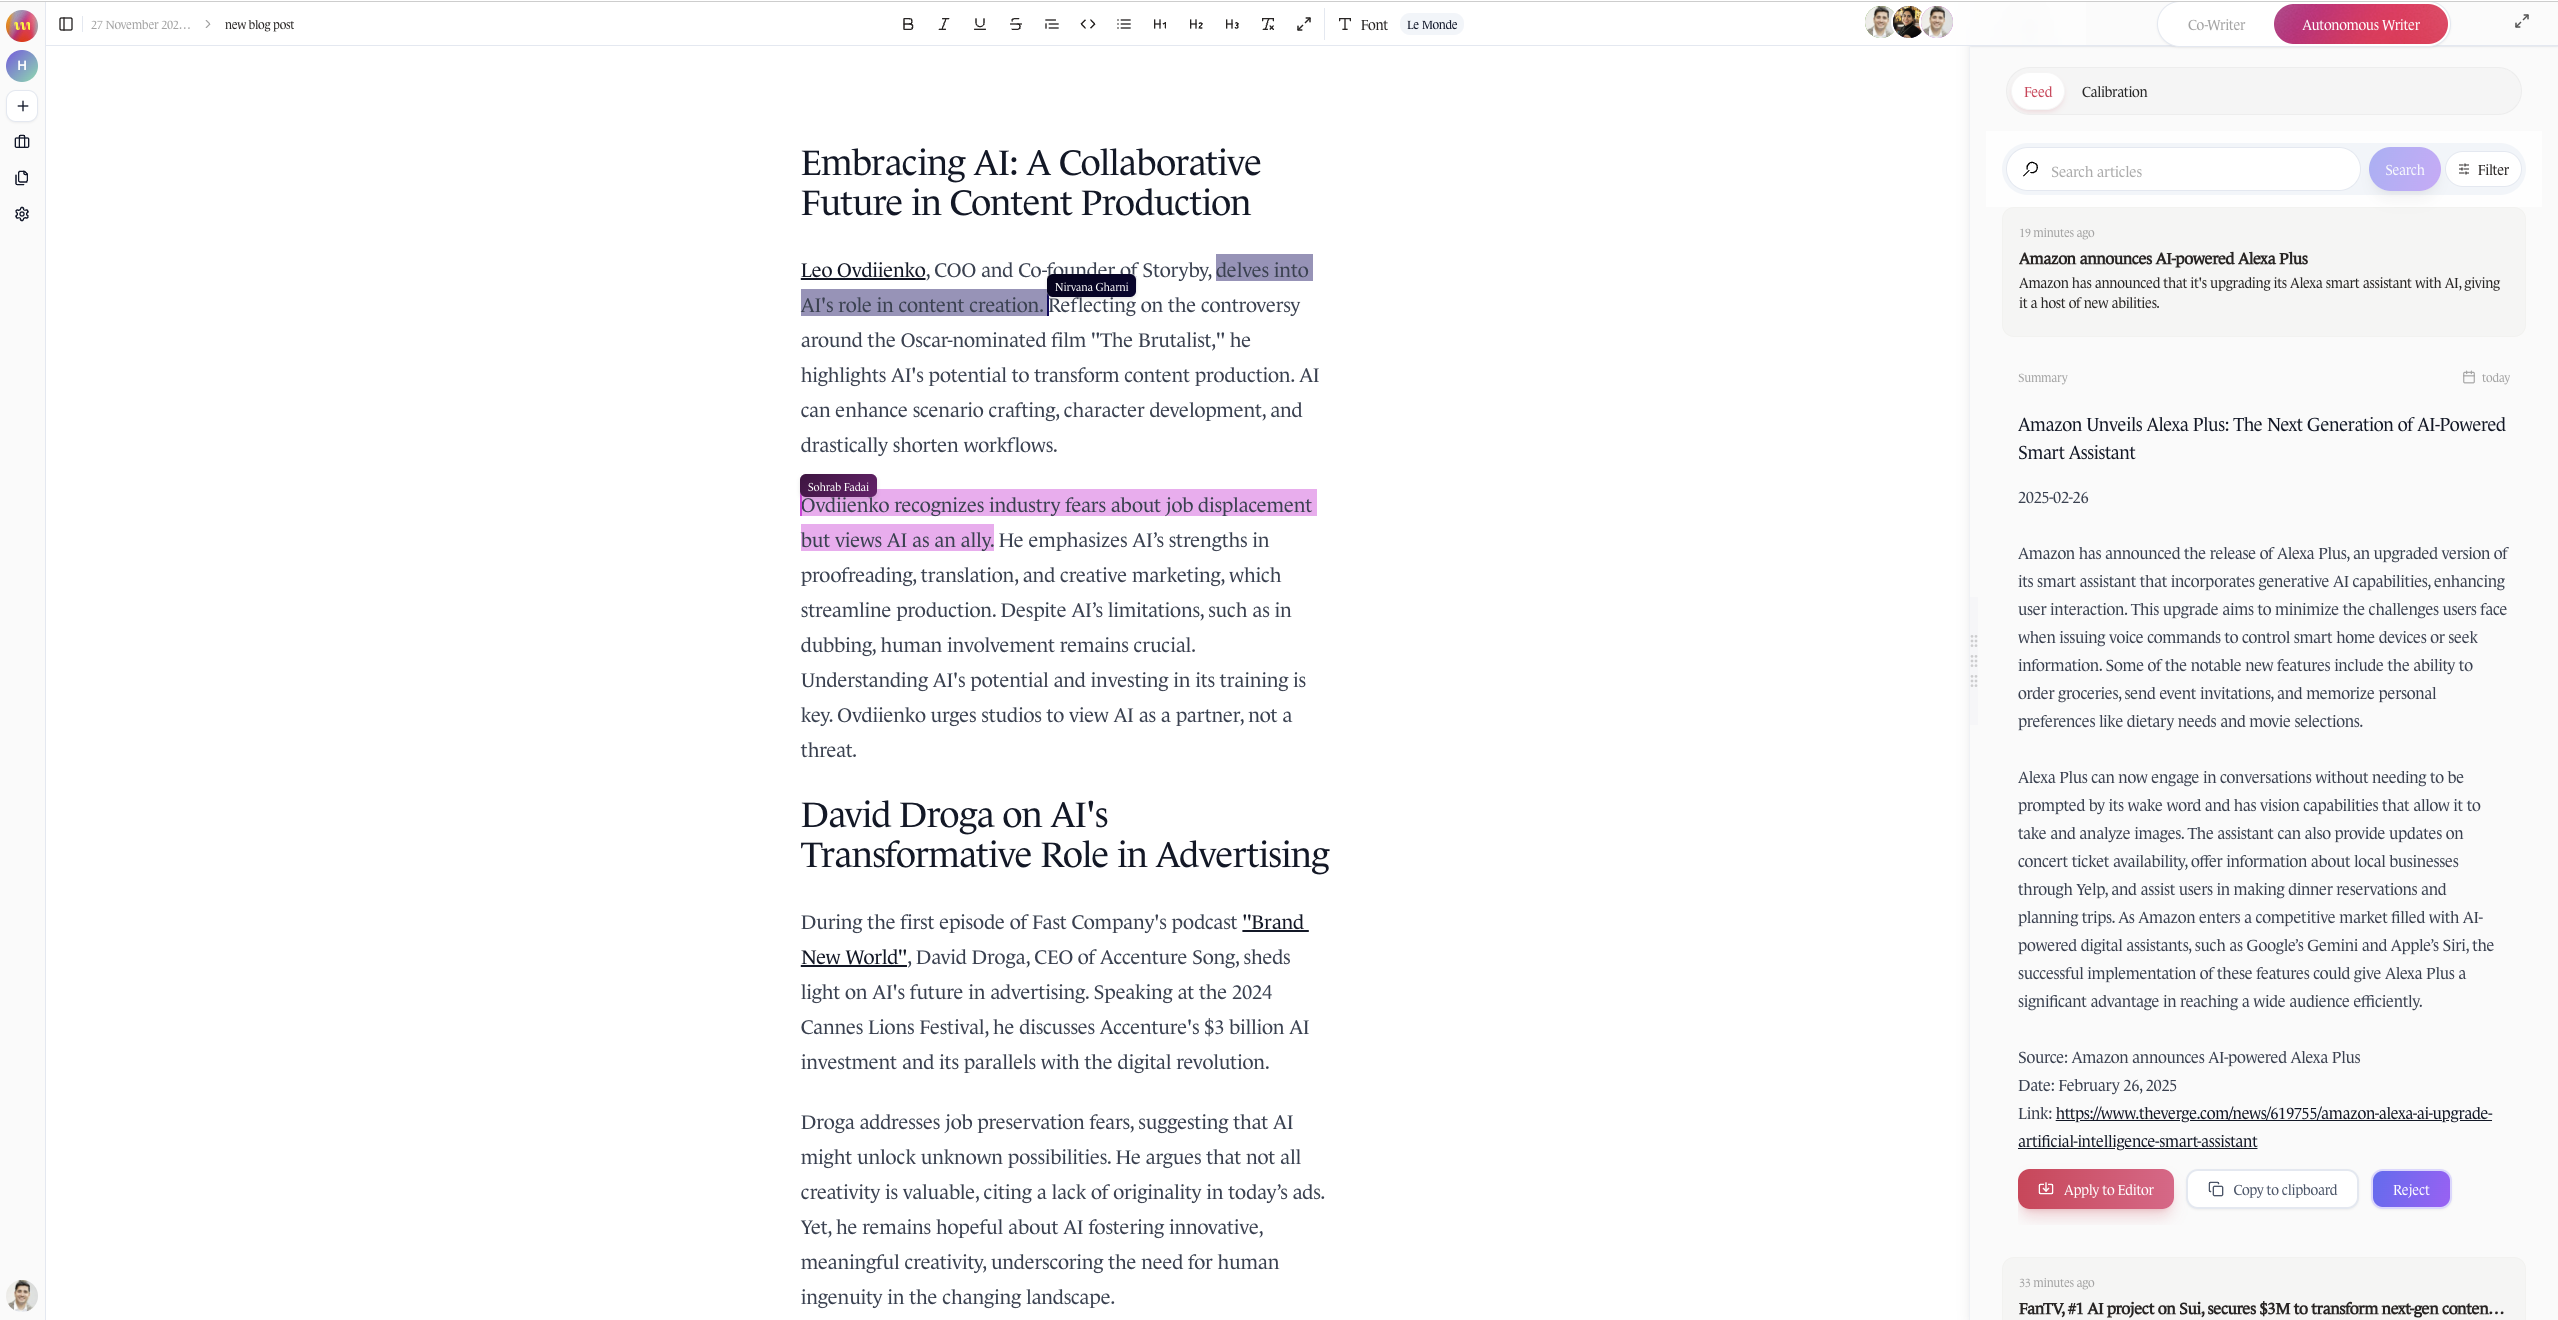This screenshot has height=1320, width=2558.
Task: Click the Italic formatting icon
Action: (942, 24)
